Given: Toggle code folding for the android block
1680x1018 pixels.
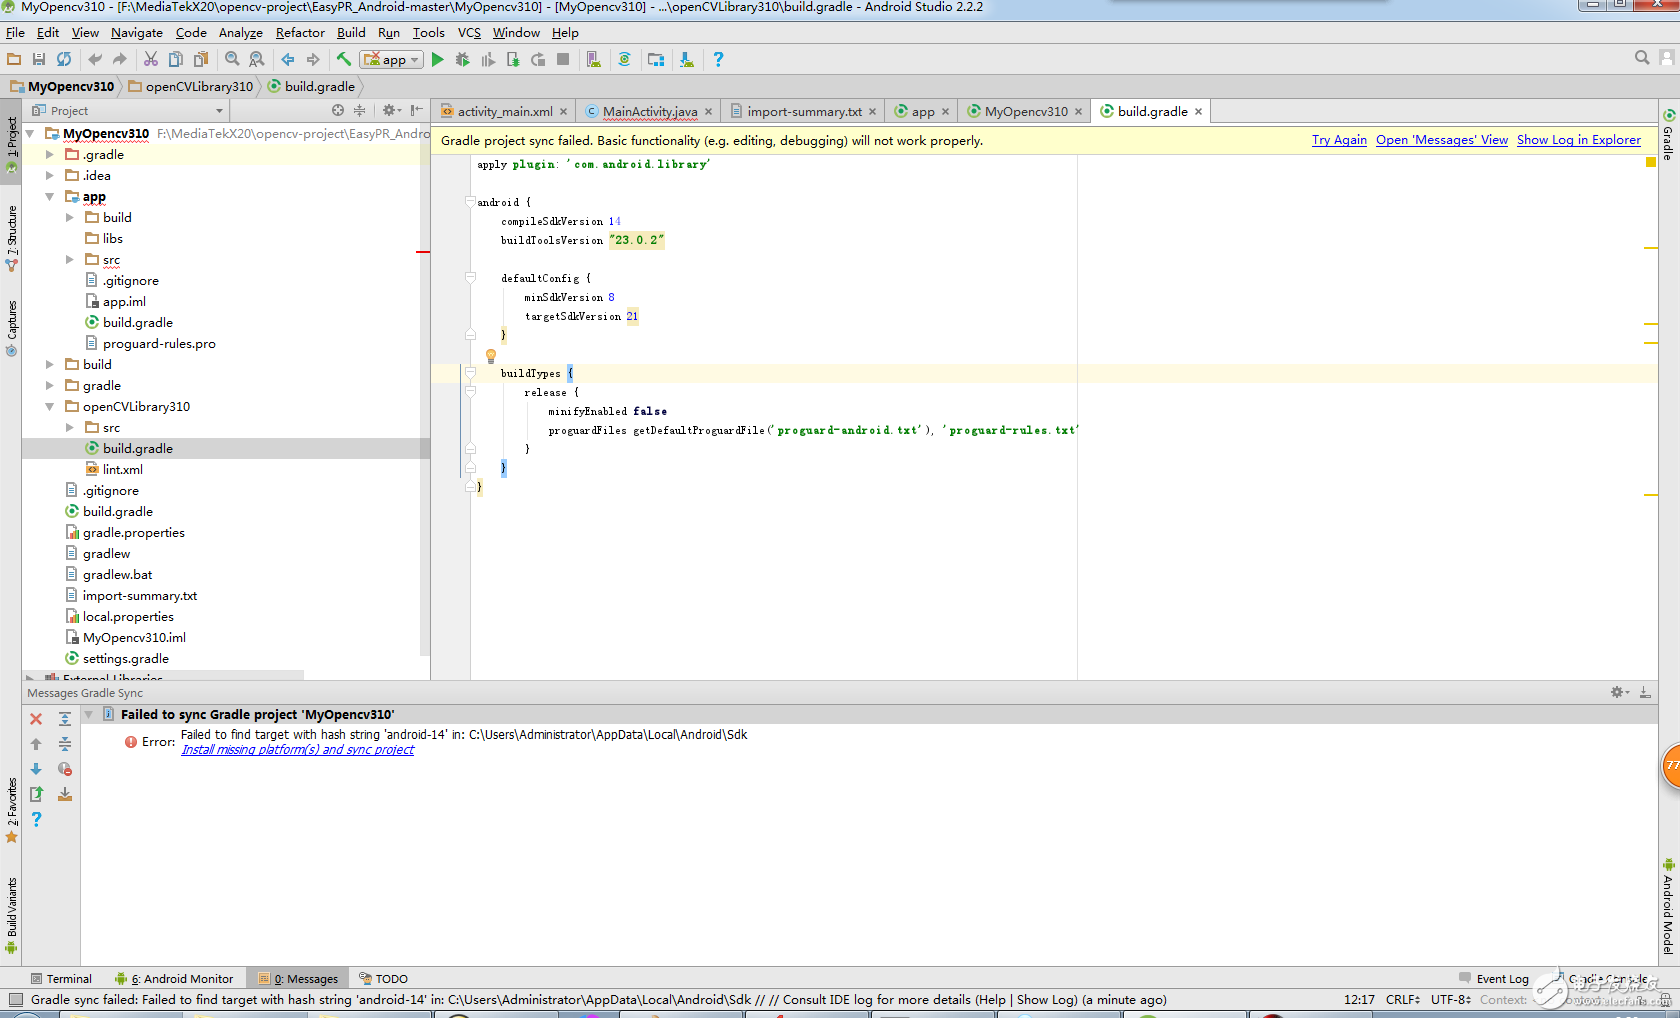Looking at the screenshot, I should click(x=470, y=202).
